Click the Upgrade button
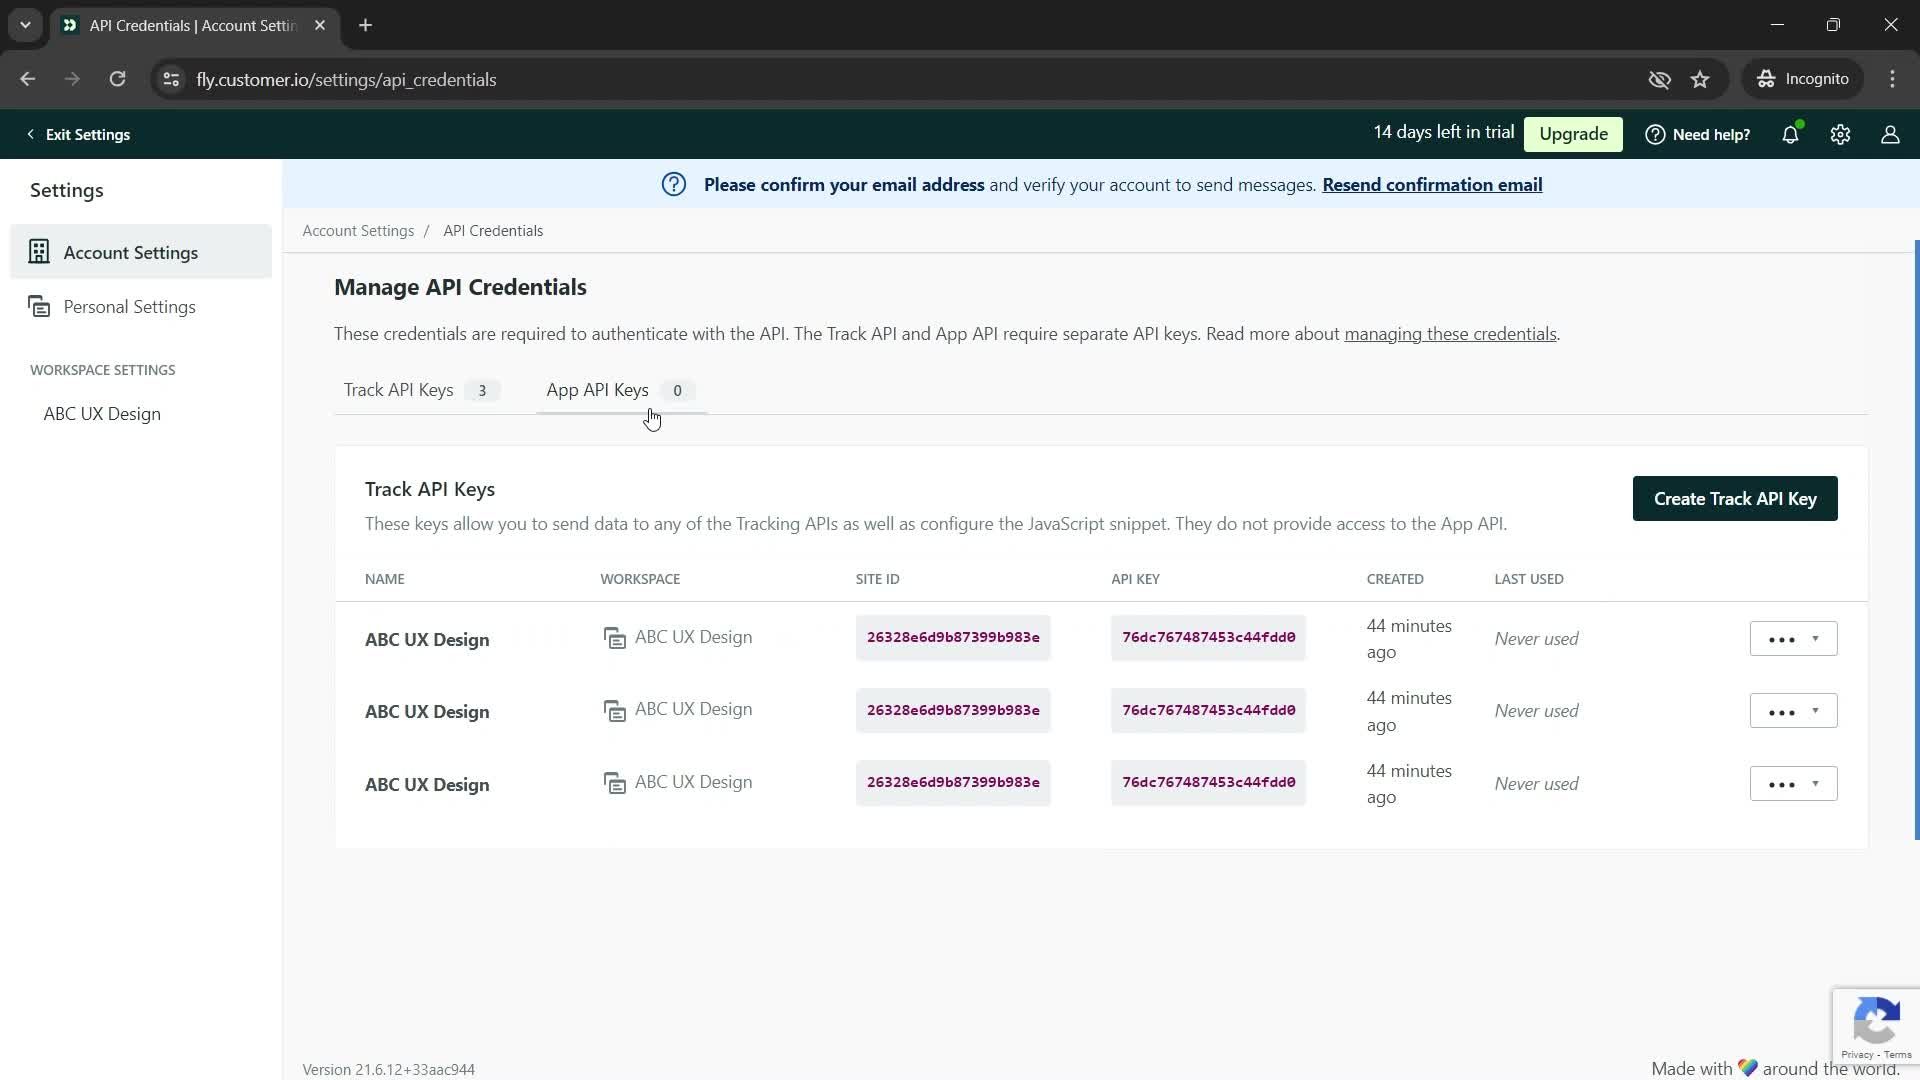 [1573, 134]
